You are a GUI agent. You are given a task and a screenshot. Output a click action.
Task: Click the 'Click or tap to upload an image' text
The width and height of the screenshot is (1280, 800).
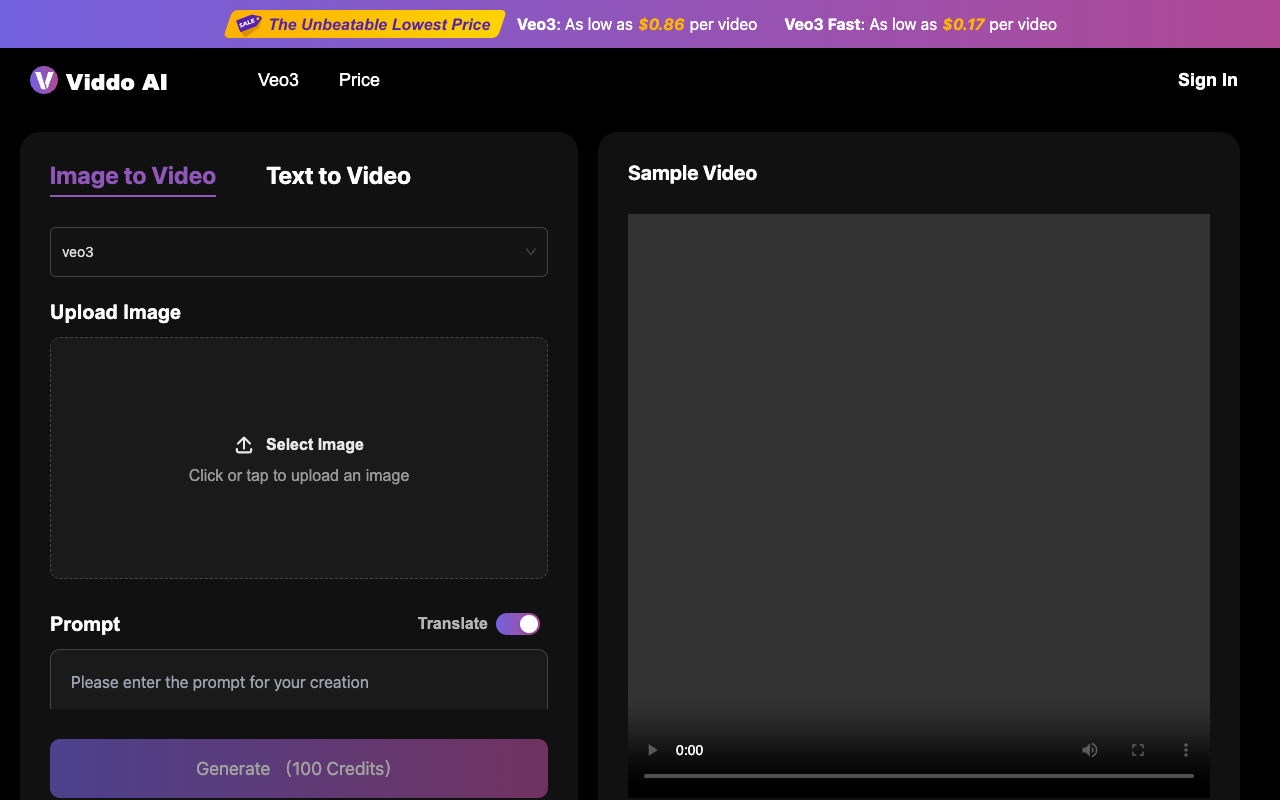299,476
